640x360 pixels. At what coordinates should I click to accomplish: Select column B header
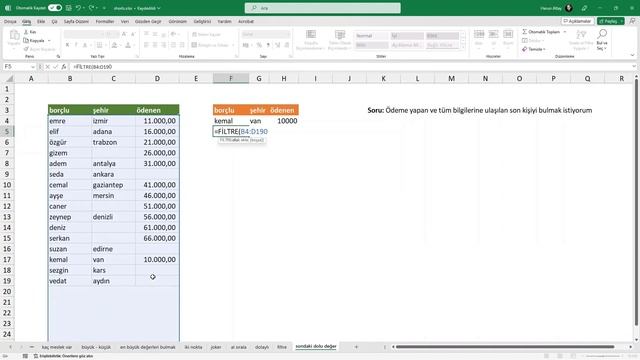(x=70, y=78)
